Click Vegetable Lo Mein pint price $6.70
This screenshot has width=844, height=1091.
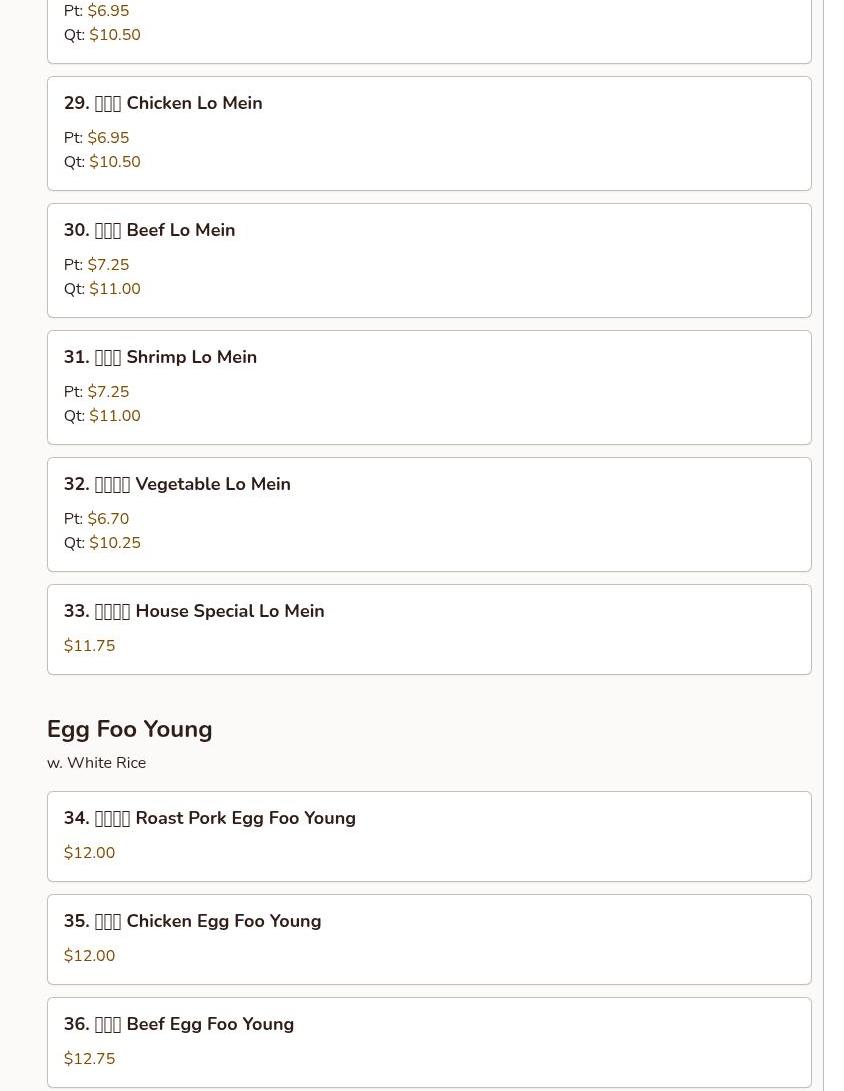click(108, 519)
